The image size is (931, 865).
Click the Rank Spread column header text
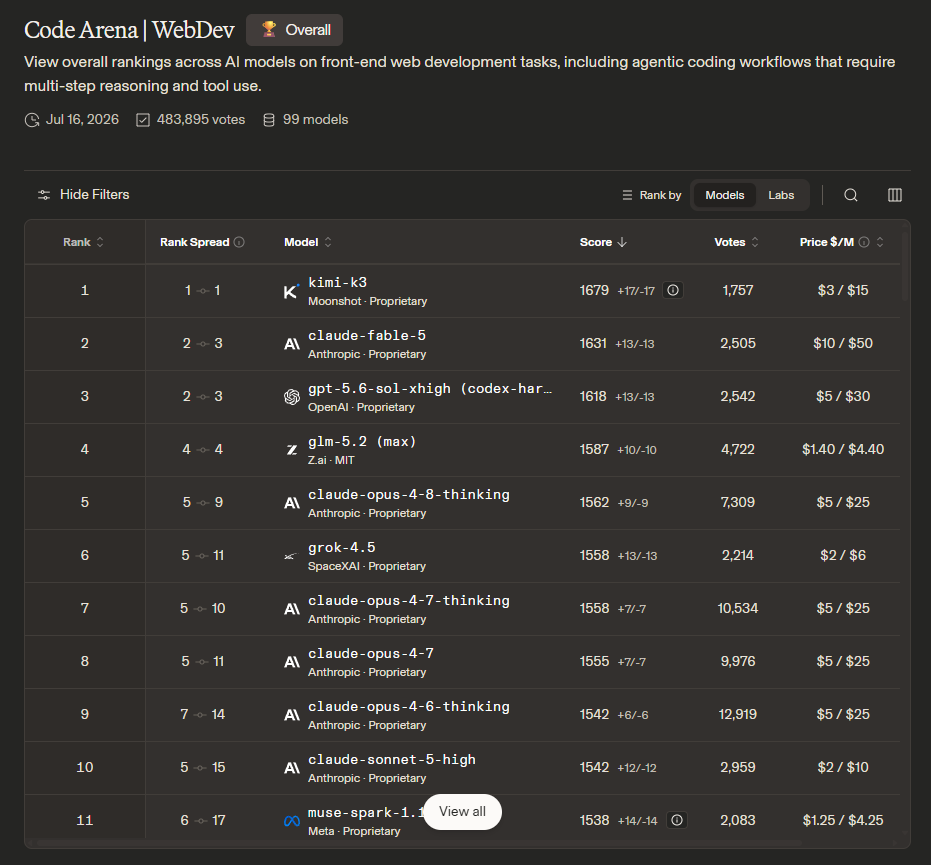(x=194, y=242)
